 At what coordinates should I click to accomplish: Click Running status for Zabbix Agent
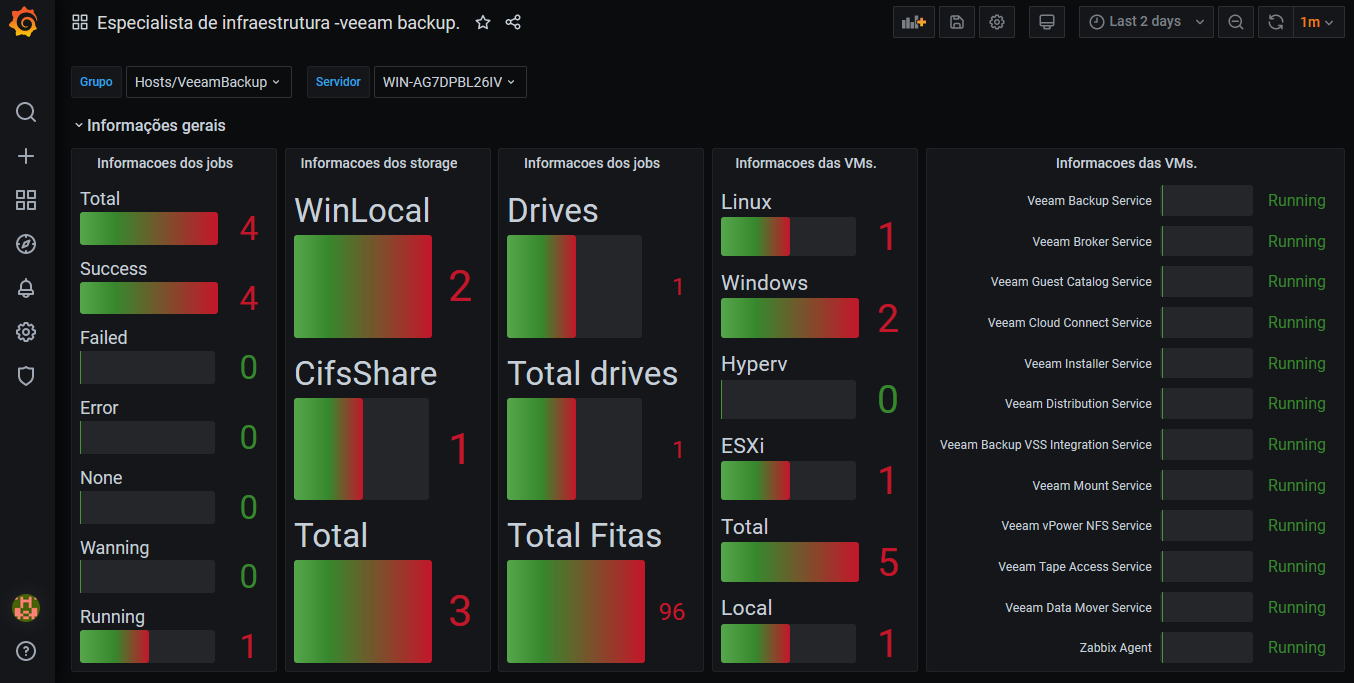click(x=1297, y=648)
